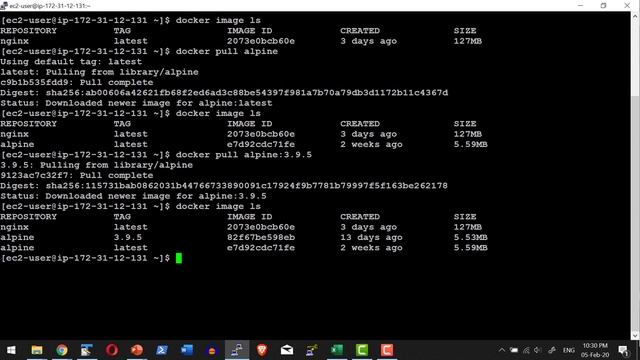The height and width of the screenshot is (360, 640).
Task: Open the Action Center notifications icon
Action: [x=623, y=350]
